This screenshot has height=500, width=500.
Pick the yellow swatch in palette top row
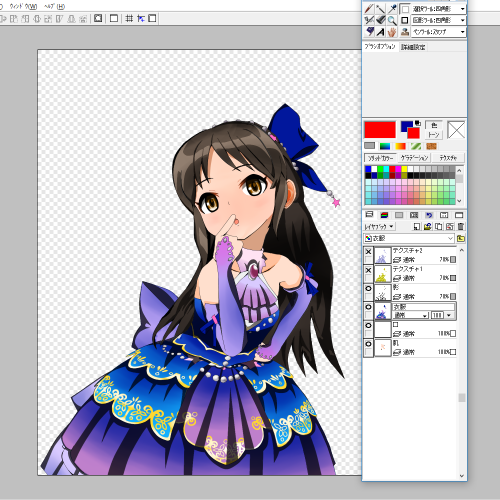[404, 169]
